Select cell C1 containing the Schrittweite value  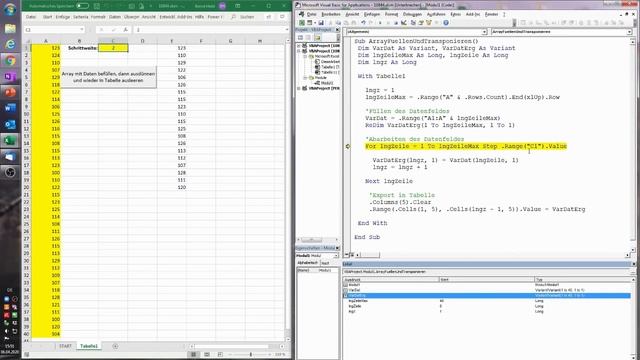point(113,48)
